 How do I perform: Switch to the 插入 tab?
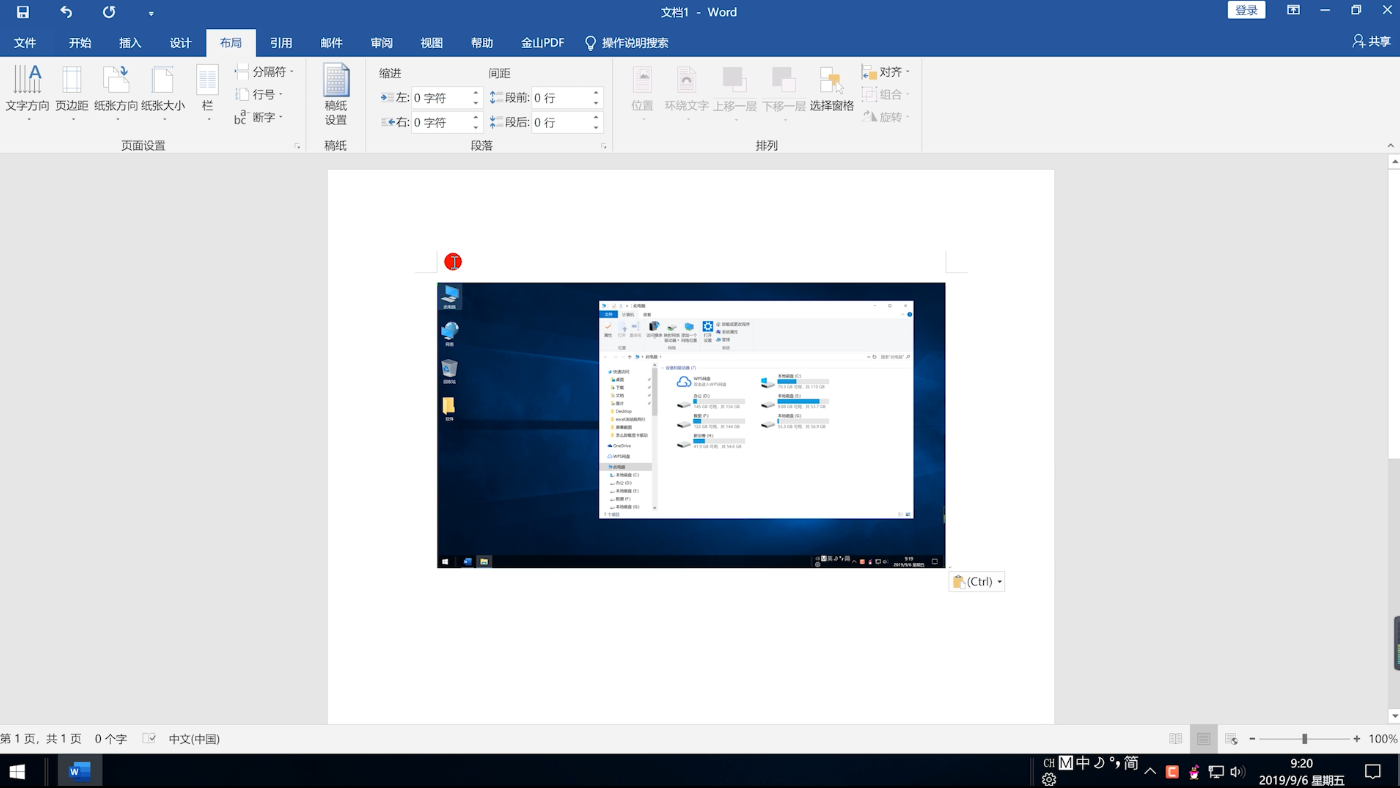pyautogui.click(x=130, y=43)
